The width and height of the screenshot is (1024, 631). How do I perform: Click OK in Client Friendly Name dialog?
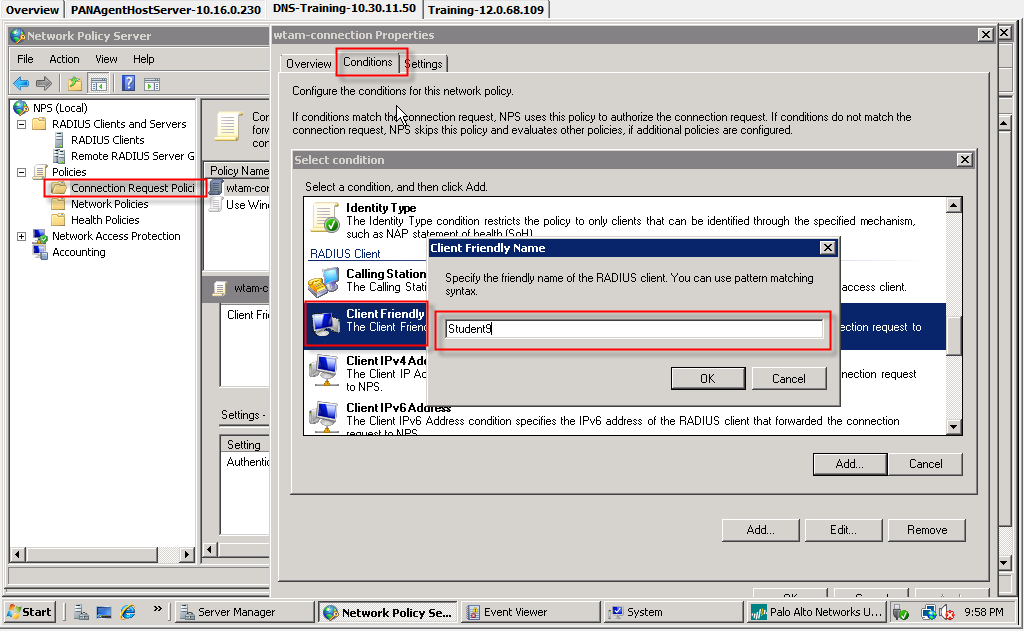[x=708, y=379]
